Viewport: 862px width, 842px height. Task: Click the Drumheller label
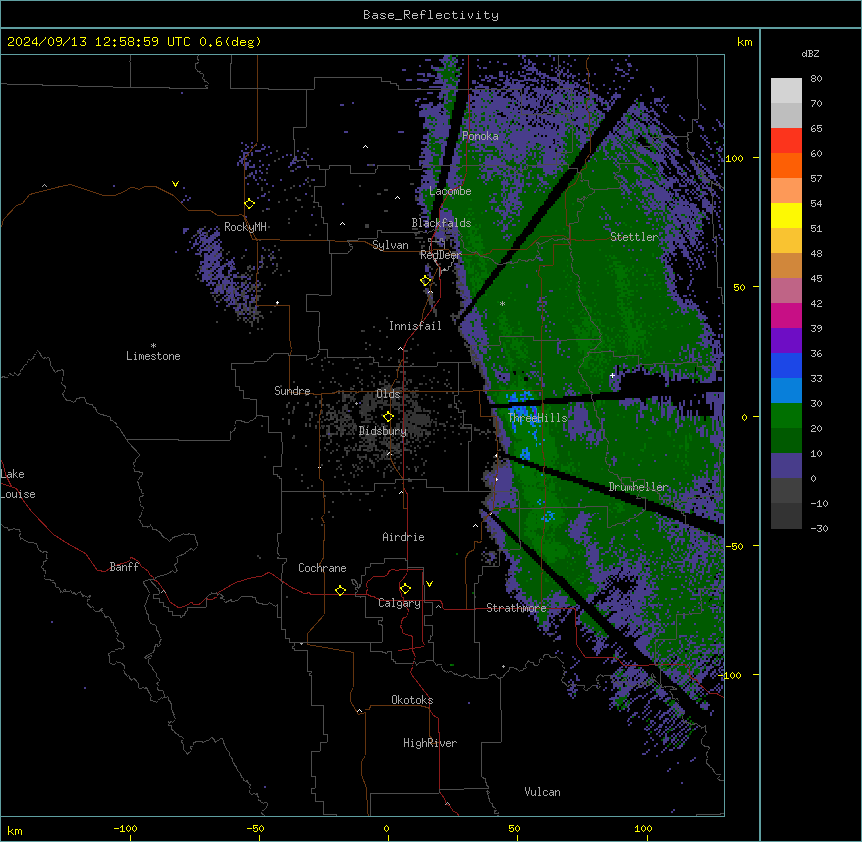[638, 487]
